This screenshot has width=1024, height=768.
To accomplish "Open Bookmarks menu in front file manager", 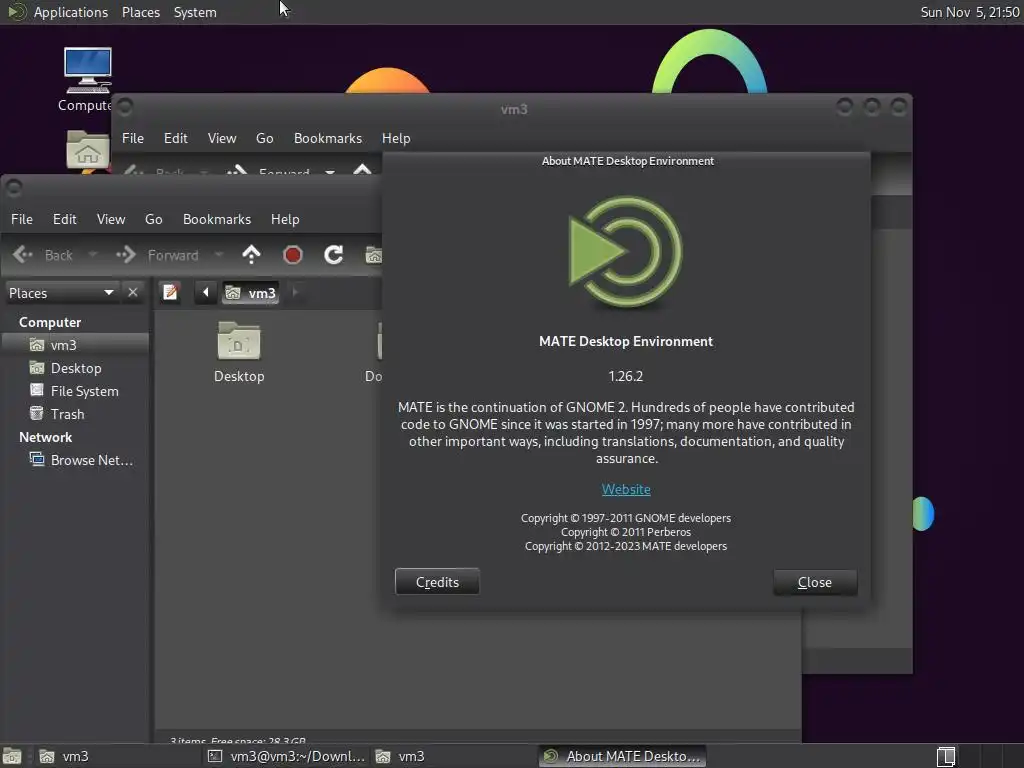I will pos(217,219).
